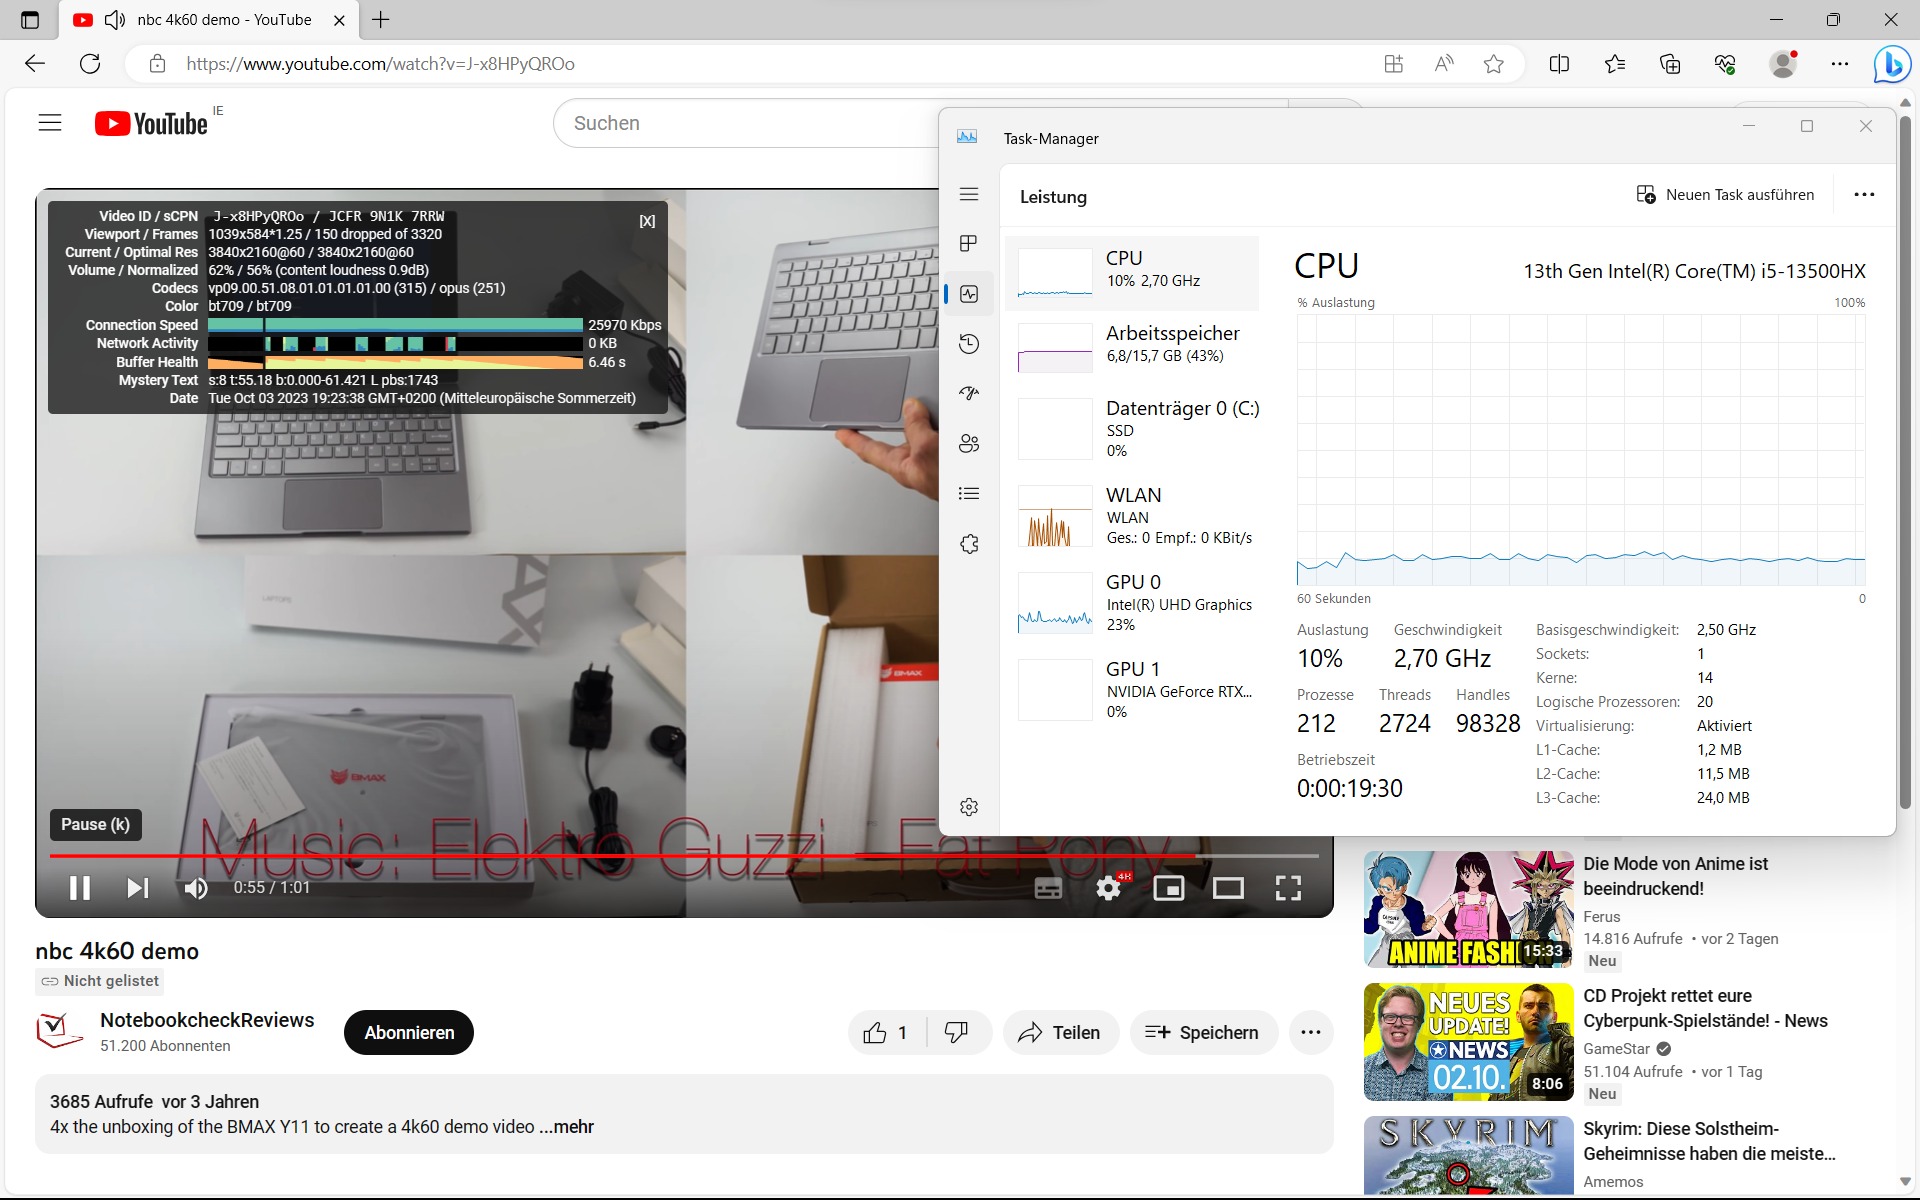
Task: Open Task Manager Details list icon
Action: point(968,494)
